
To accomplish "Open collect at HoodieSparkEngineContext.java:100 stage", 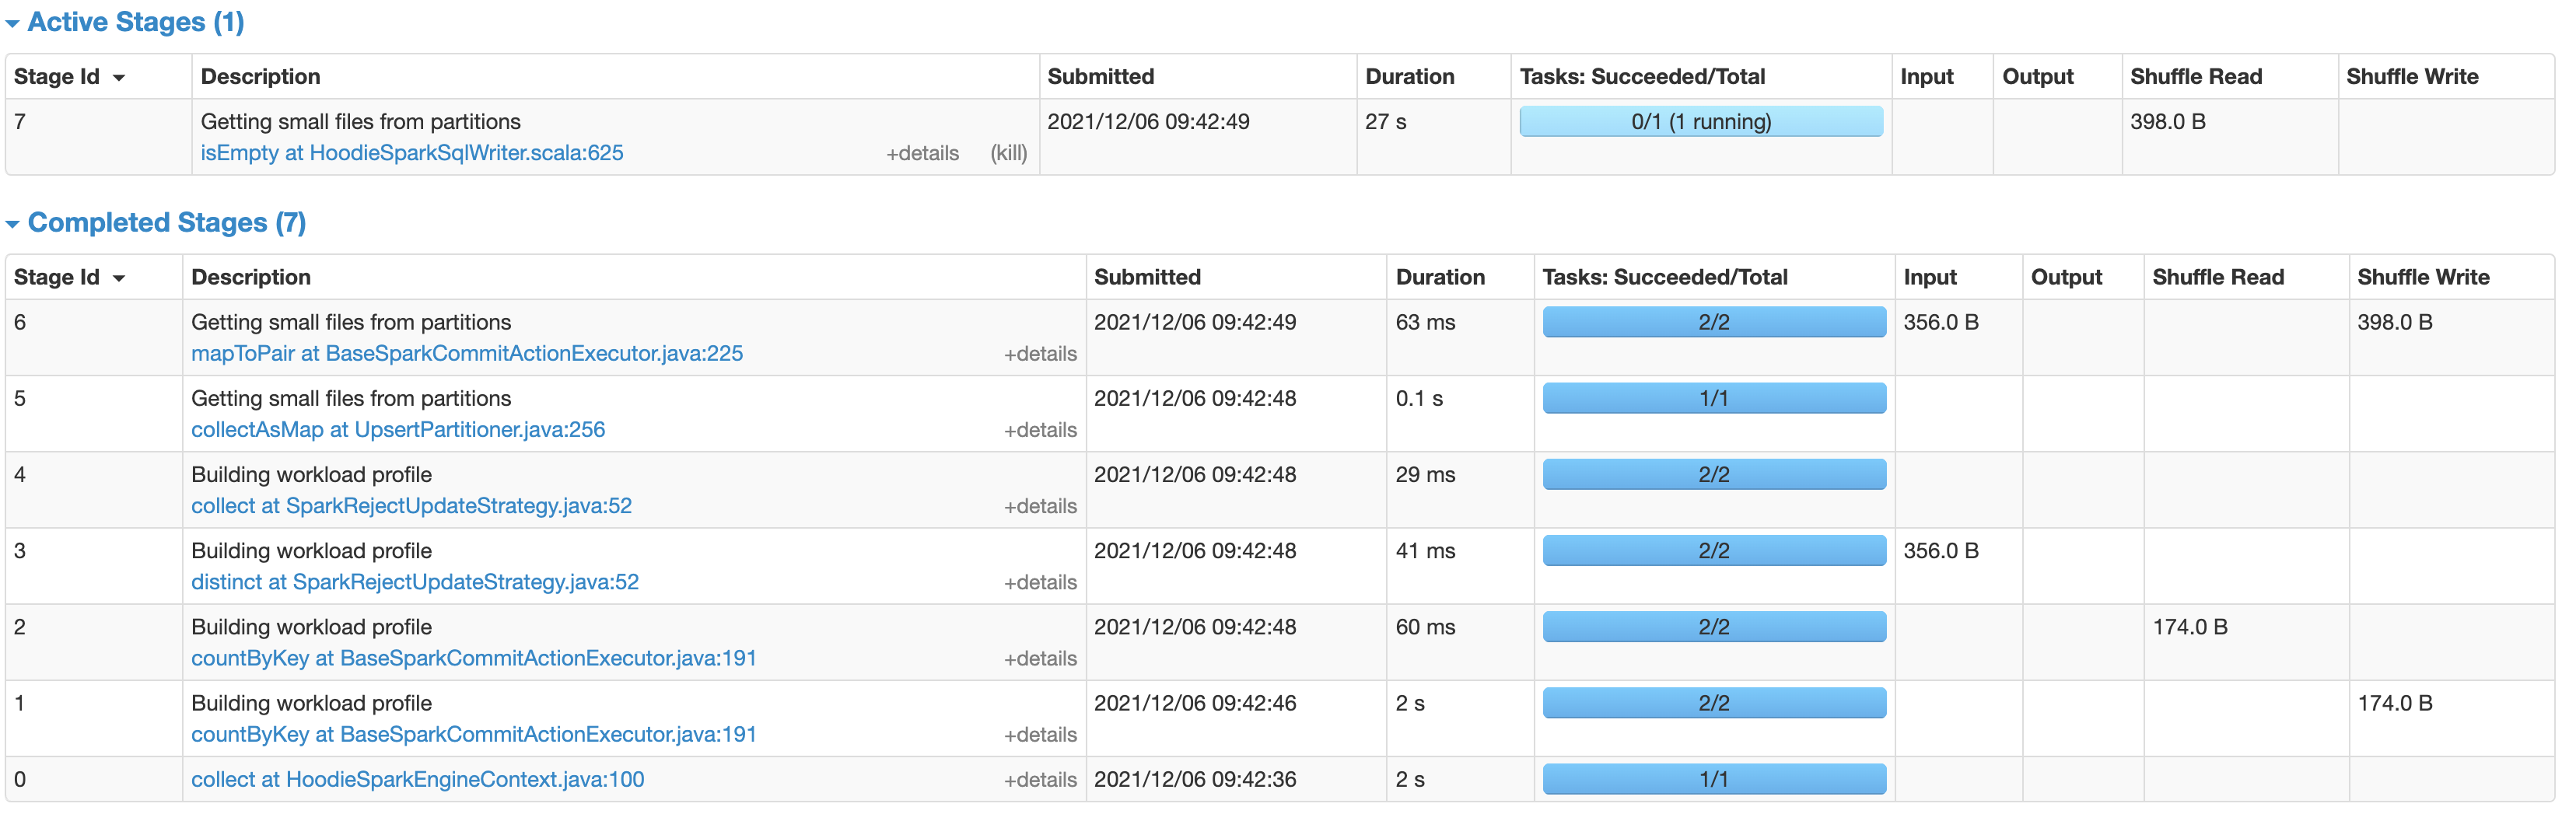I will [417, 779].
